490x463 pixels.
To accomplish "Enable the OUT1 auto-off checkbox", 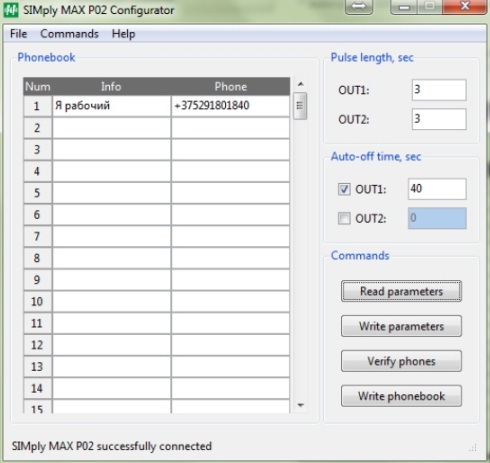I will coord(344,189).
